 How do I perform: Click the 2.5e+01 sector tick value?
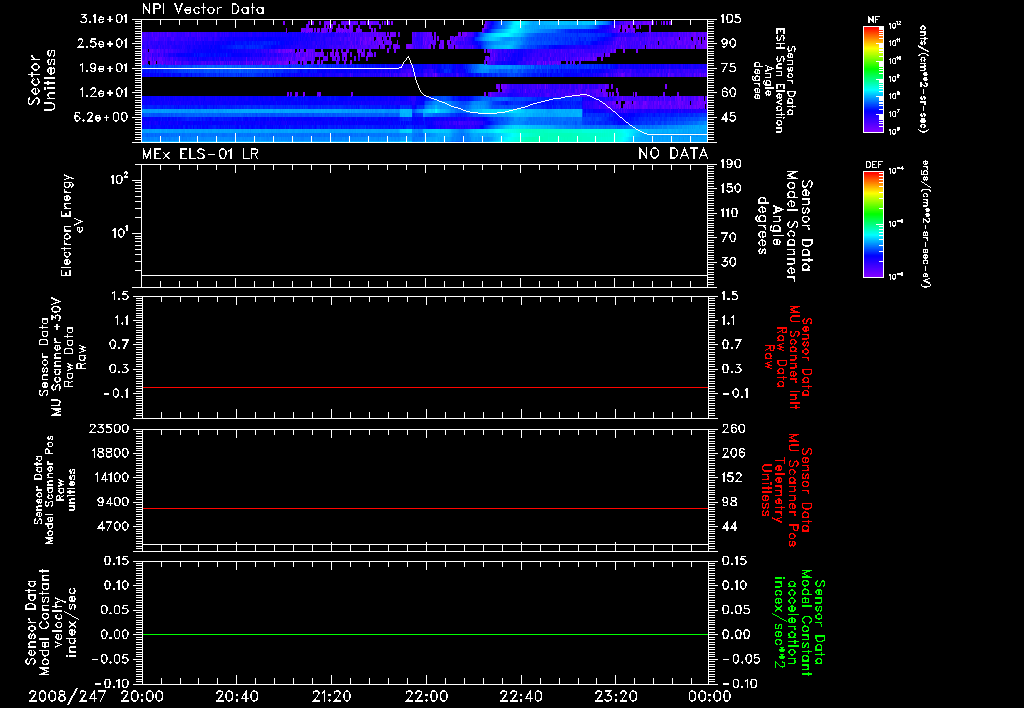103,43
